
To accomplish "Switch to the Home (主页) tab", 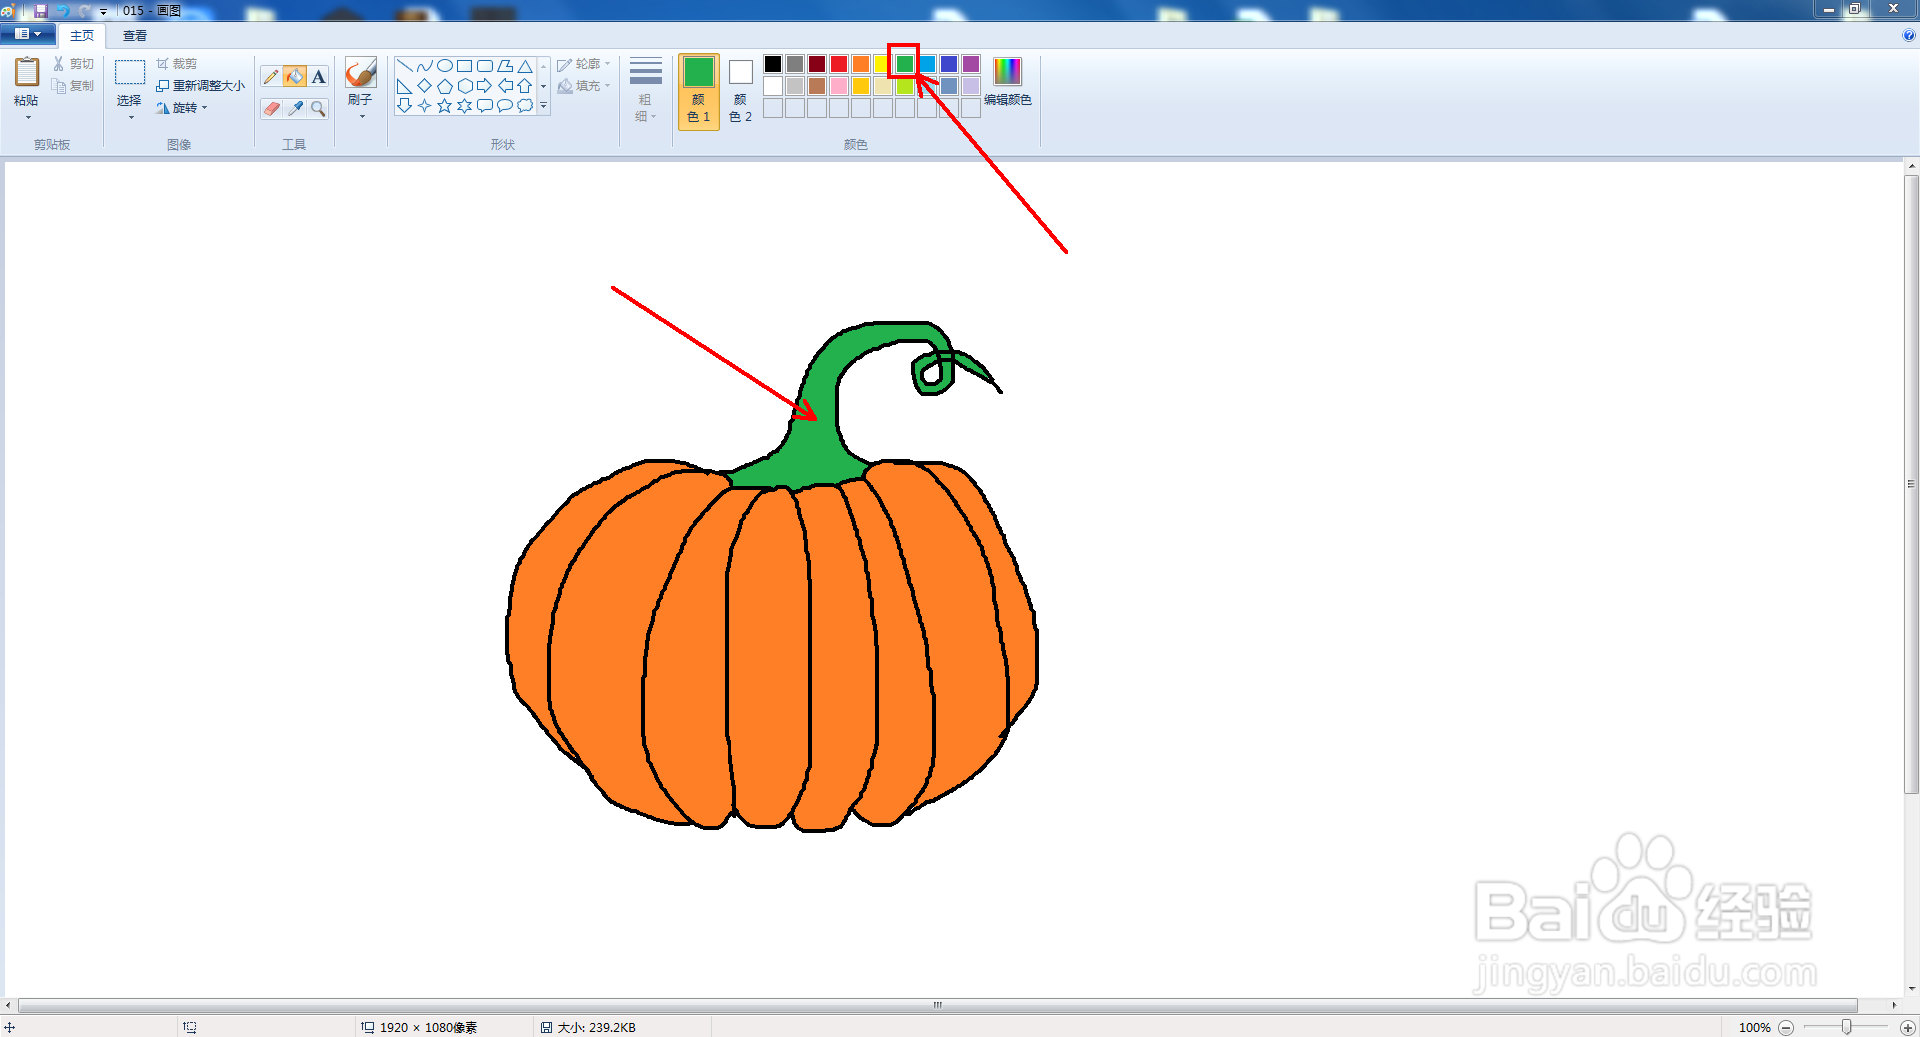I will (x=82, y=35).
